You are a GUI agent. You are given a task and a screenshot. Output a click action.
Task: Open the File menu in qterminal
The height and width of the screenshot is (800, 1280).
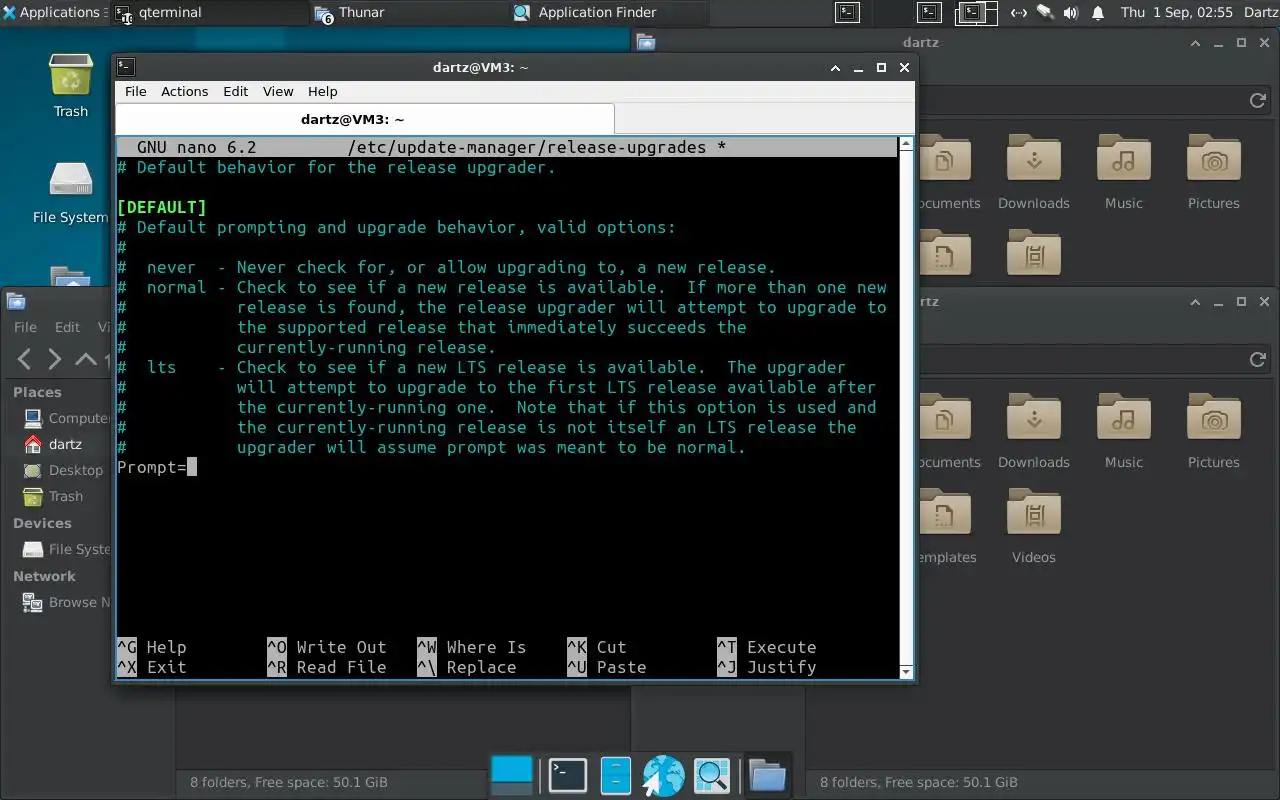[135, 91]
